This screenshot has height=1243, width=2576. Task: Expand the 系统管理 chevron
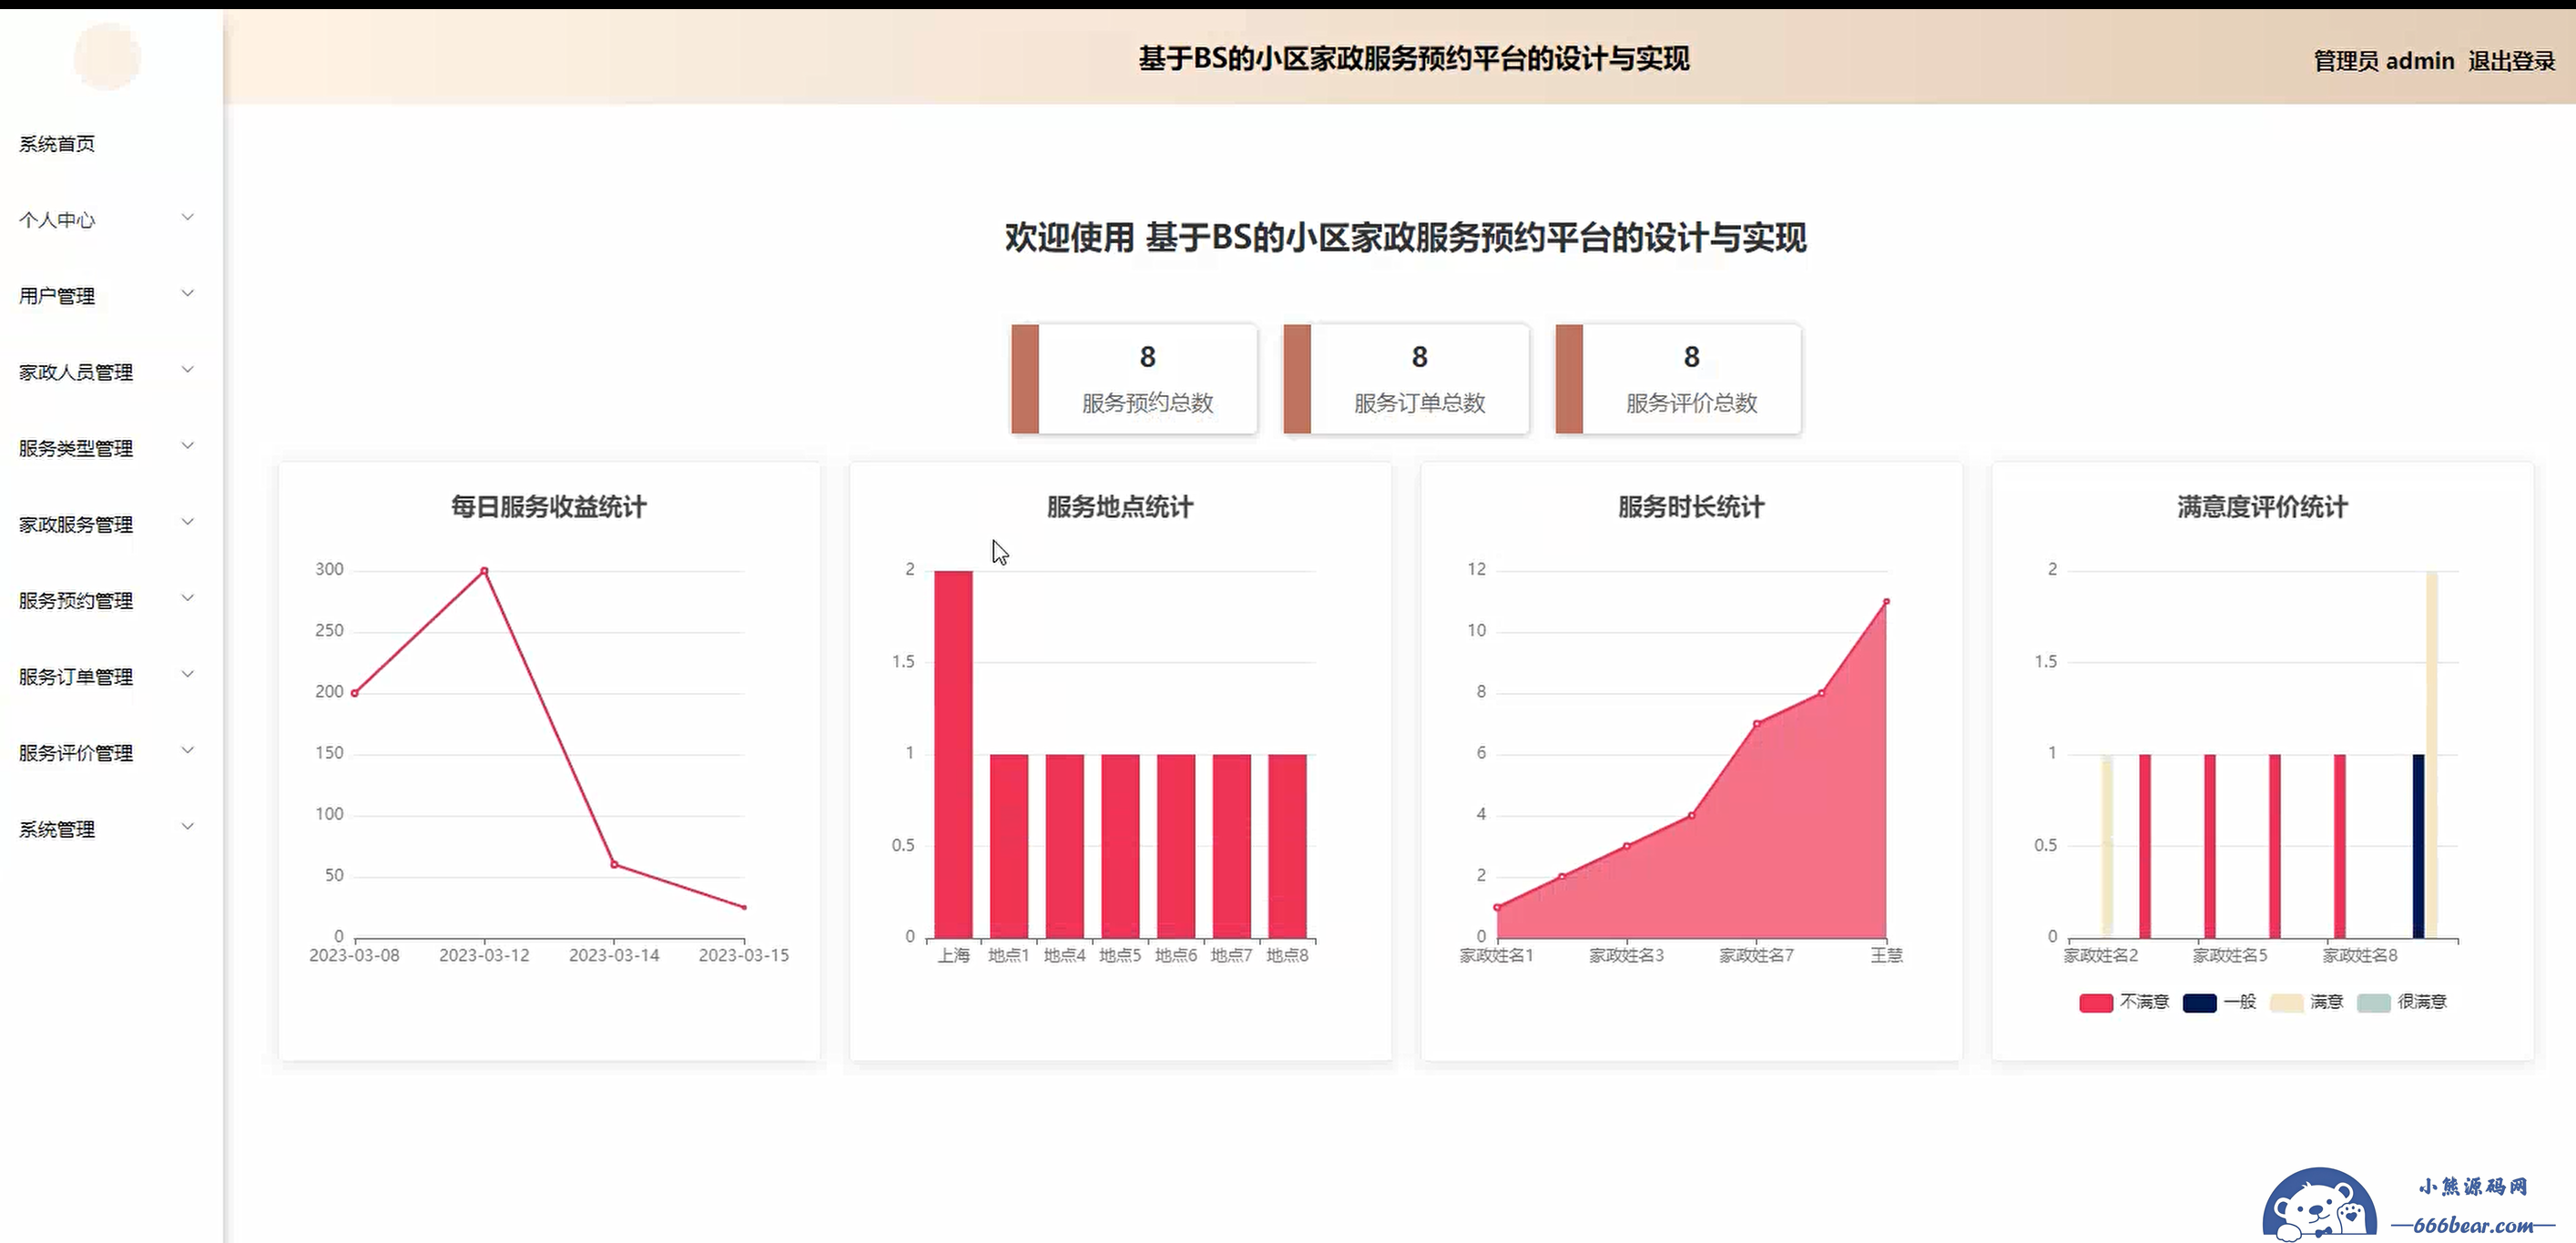coord(187,826)
